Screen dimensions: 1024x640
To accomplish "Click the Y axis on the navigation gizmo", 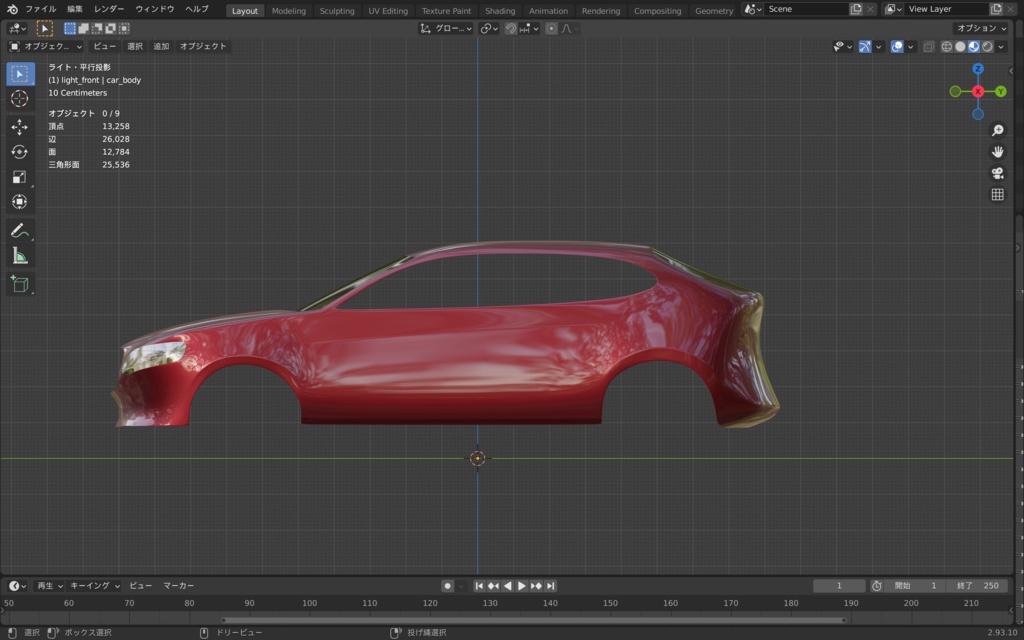I will point(1001,90).
